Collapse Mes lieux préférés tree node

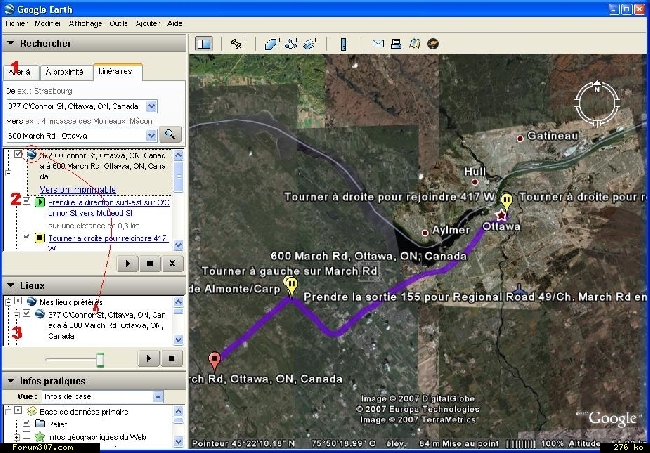tap(8, 302)
